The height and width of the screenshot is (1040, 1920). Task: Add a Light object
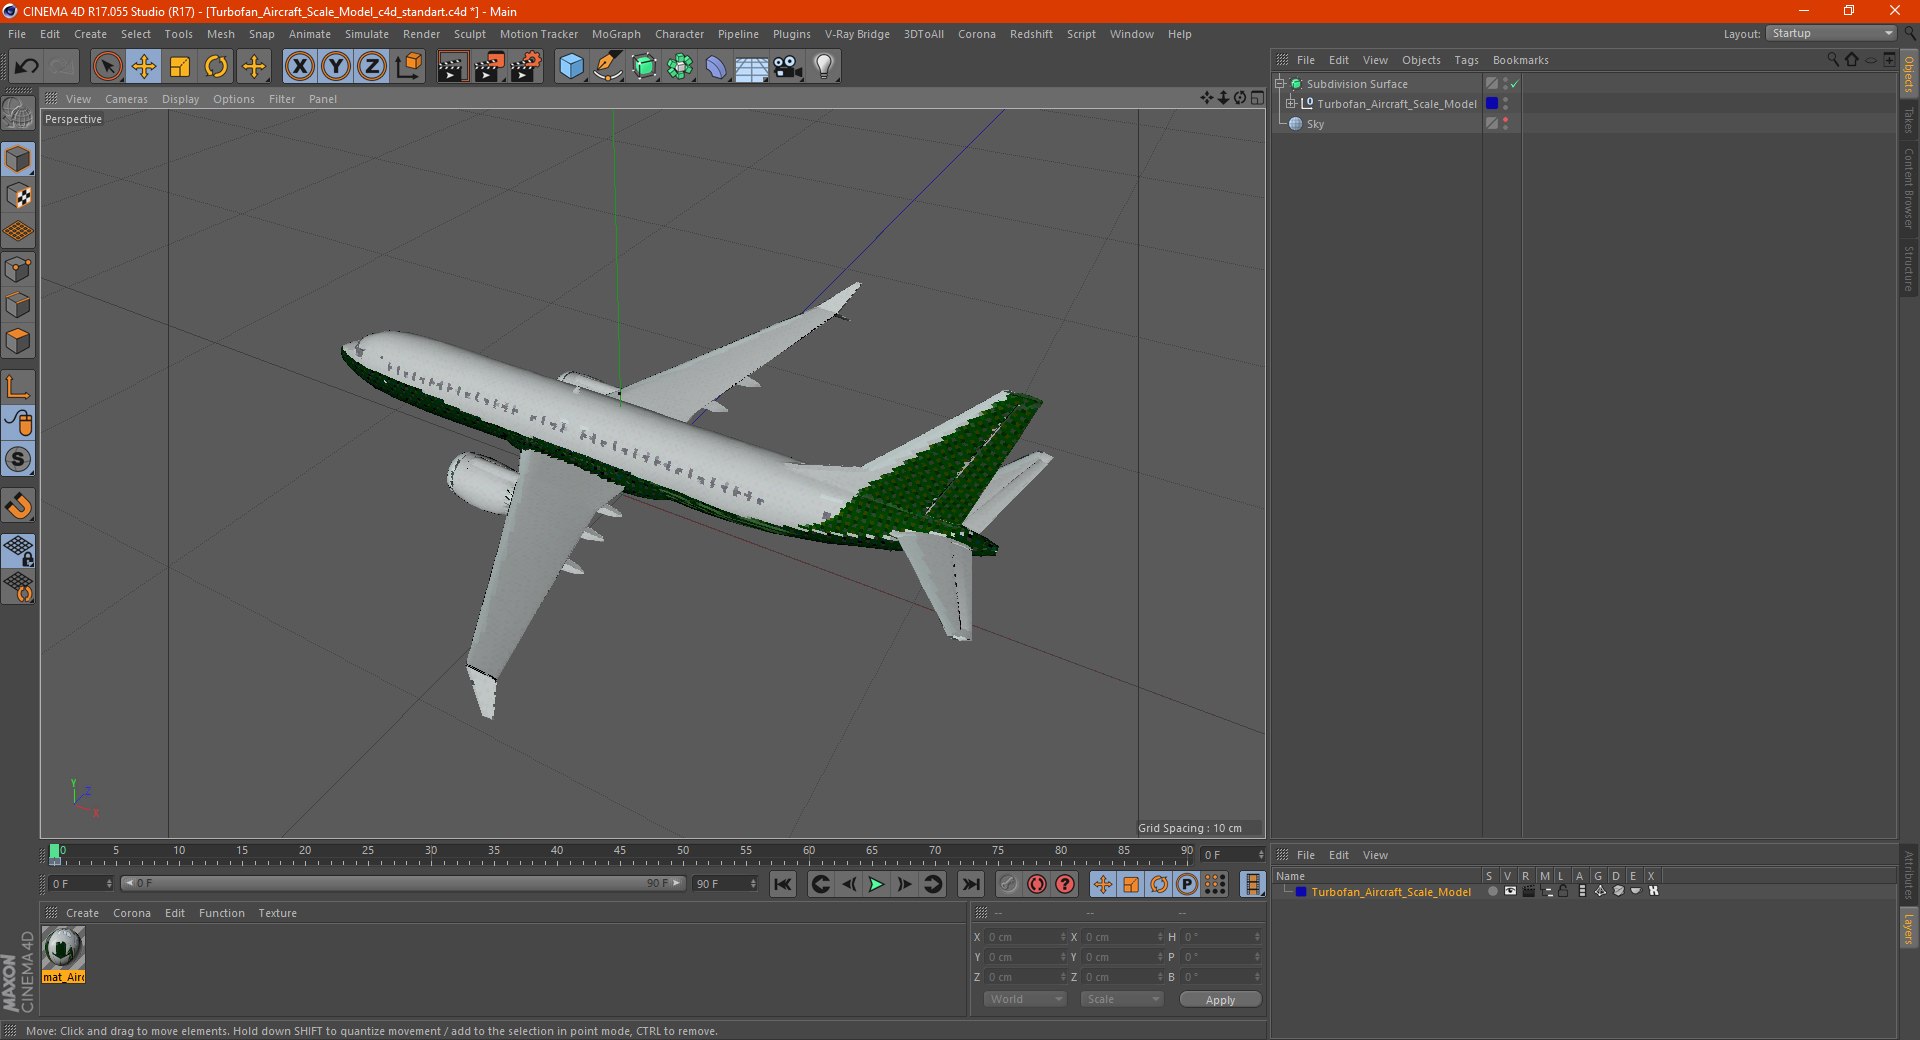click(x=824, y=67)
